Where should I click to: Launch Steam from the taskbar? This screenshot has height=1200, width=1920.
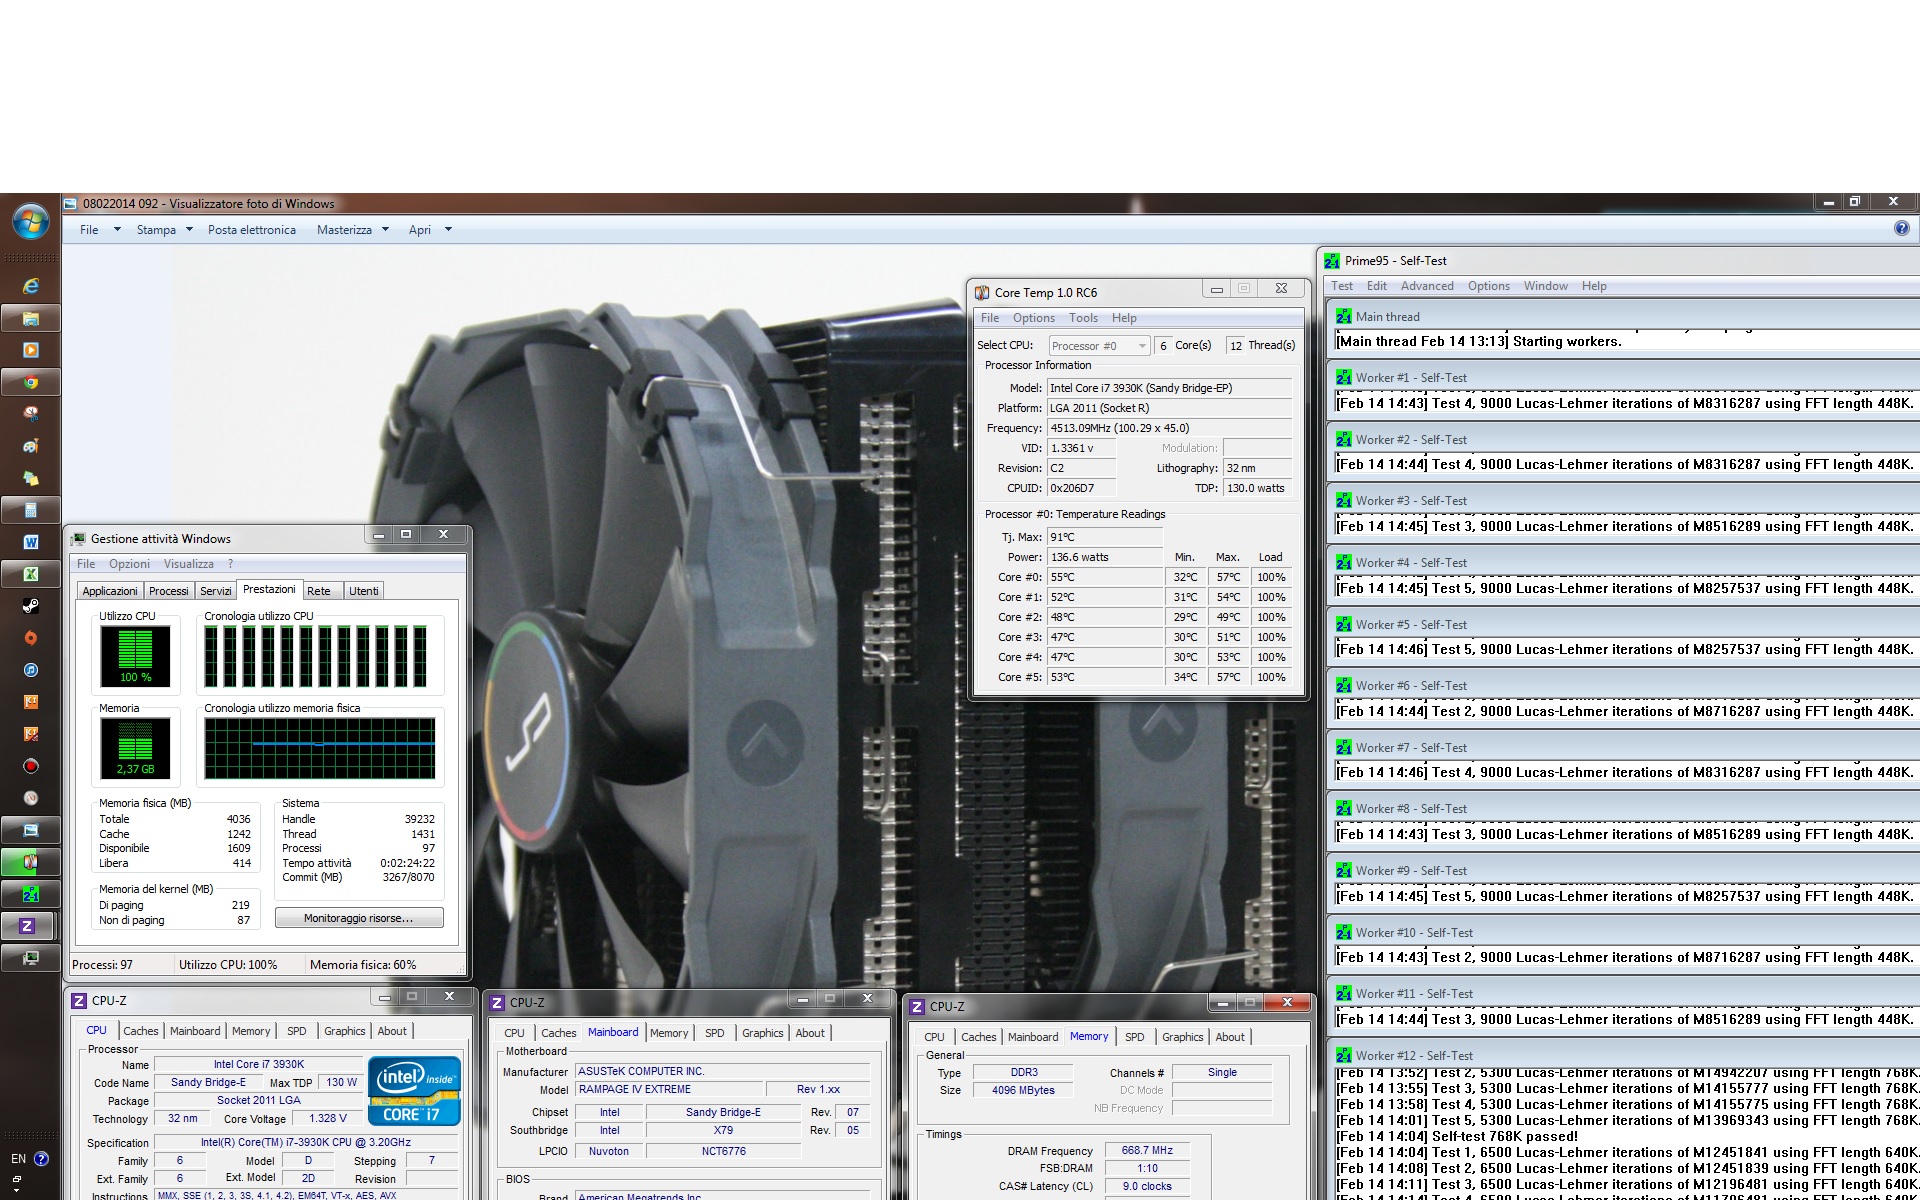pos(30,607)
